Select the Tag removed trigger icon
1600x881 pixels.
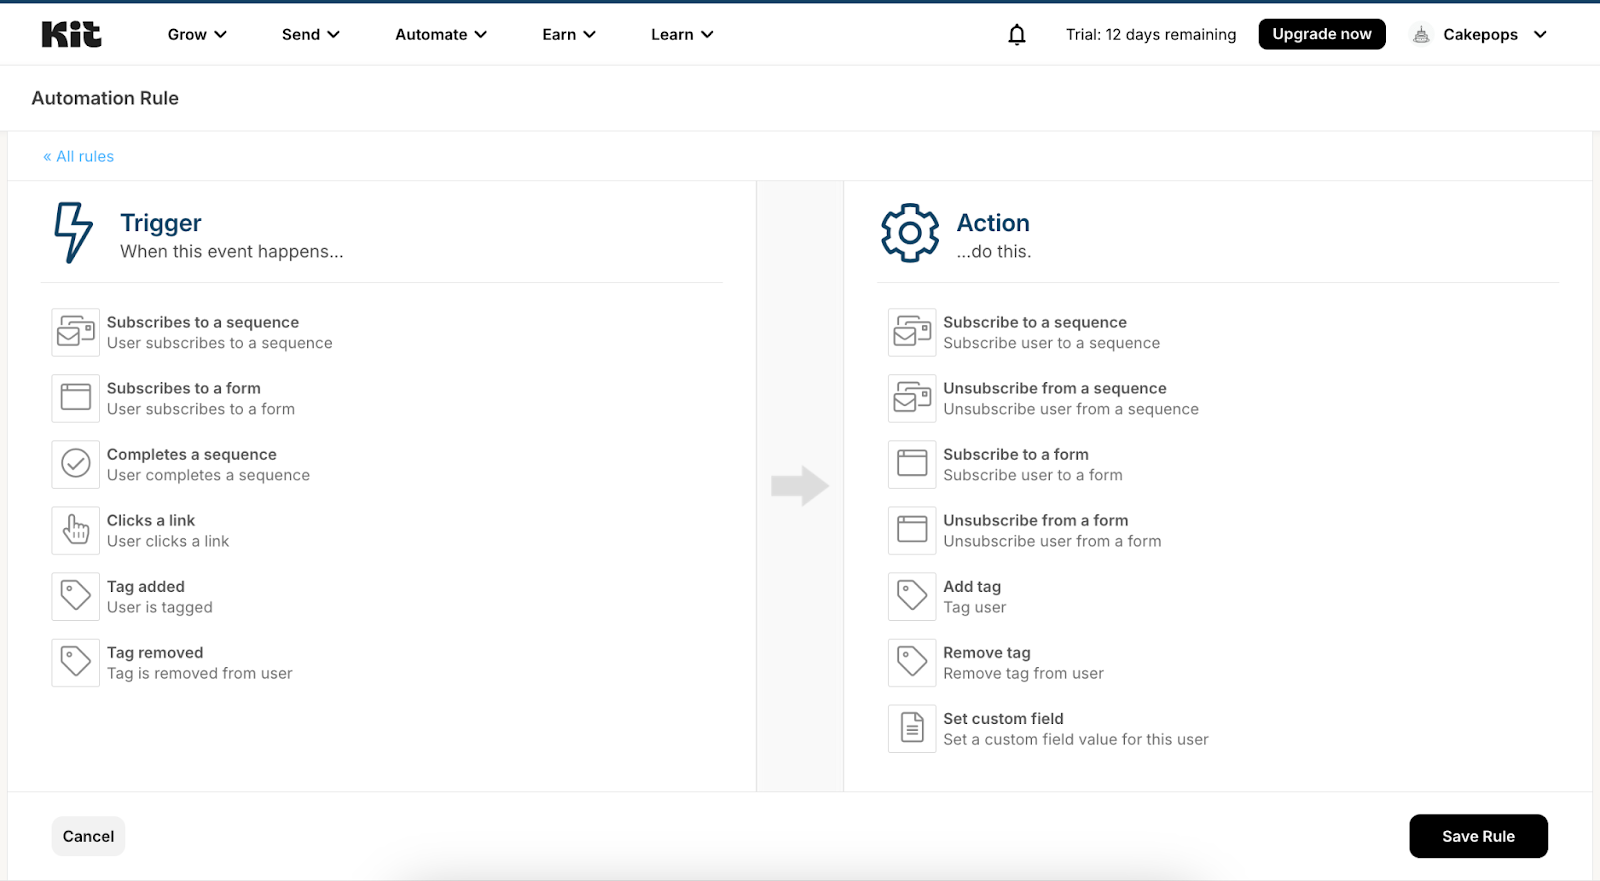click(76, 662)
